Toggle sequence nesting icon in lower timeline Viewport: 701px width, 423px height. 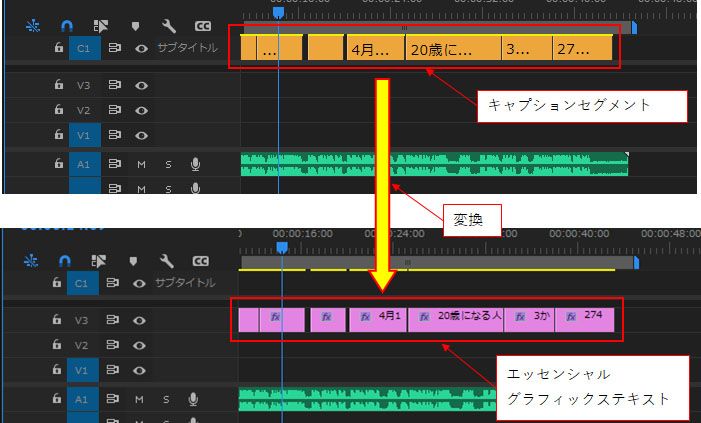click(x=31, y=261)
